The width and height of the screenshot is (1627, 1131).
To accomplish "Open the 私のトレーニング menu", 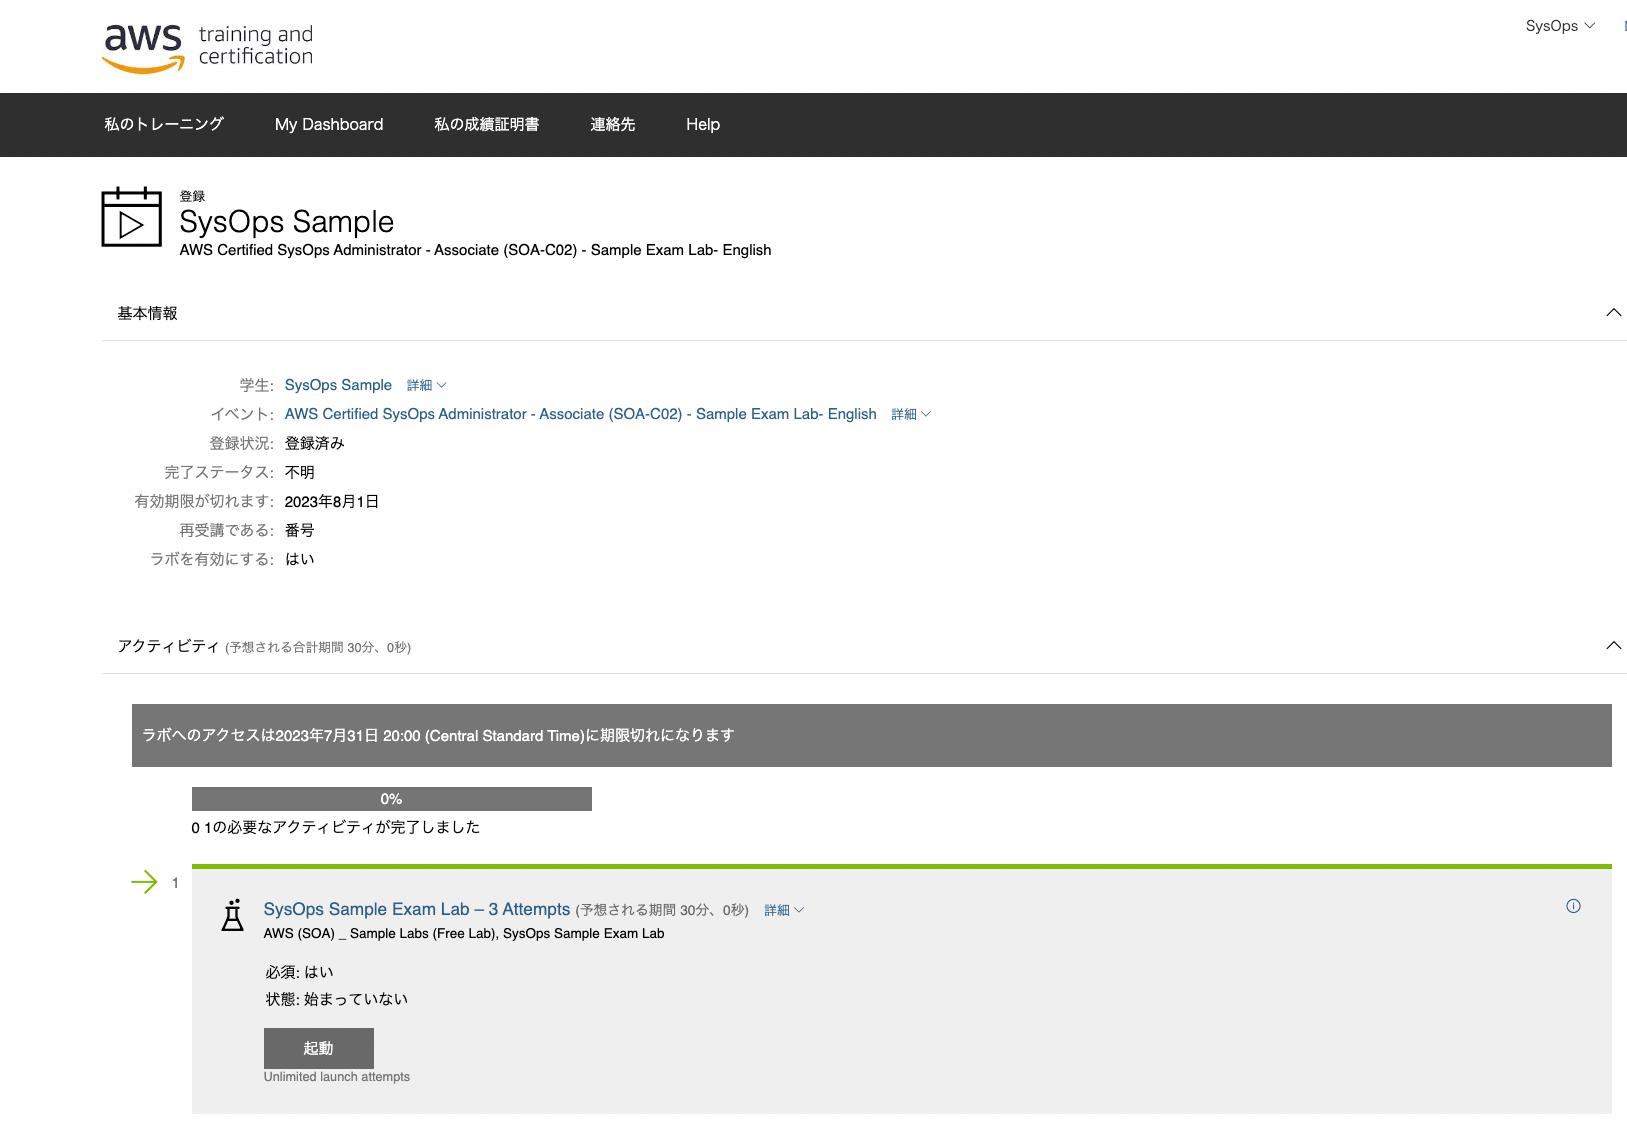I will click(165, 124).
